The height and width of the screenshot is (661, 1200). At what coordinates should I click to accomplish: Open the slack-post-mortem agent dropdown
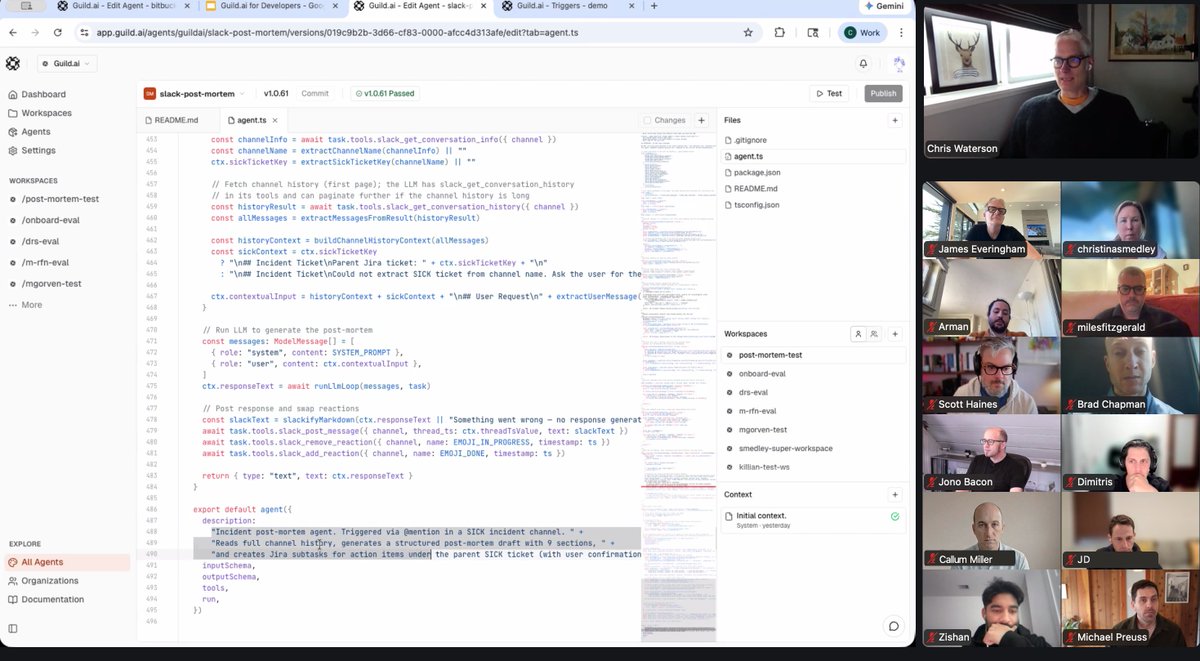pos(193,94)
